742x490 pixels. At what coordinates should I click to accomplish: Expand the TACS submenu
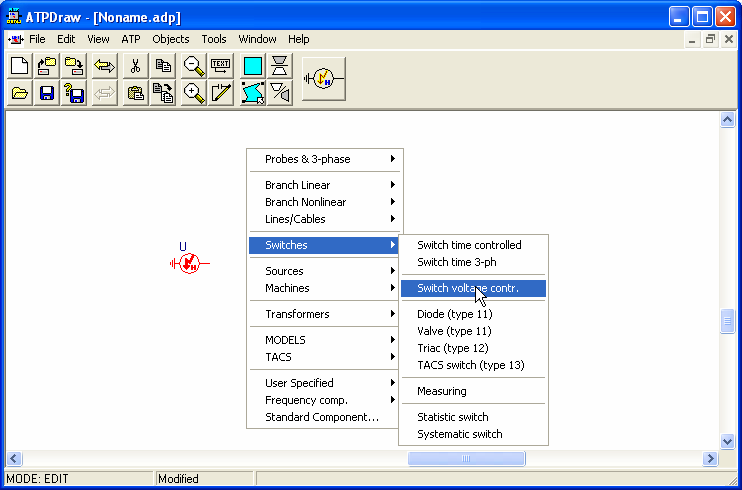[x=325, y=357]
